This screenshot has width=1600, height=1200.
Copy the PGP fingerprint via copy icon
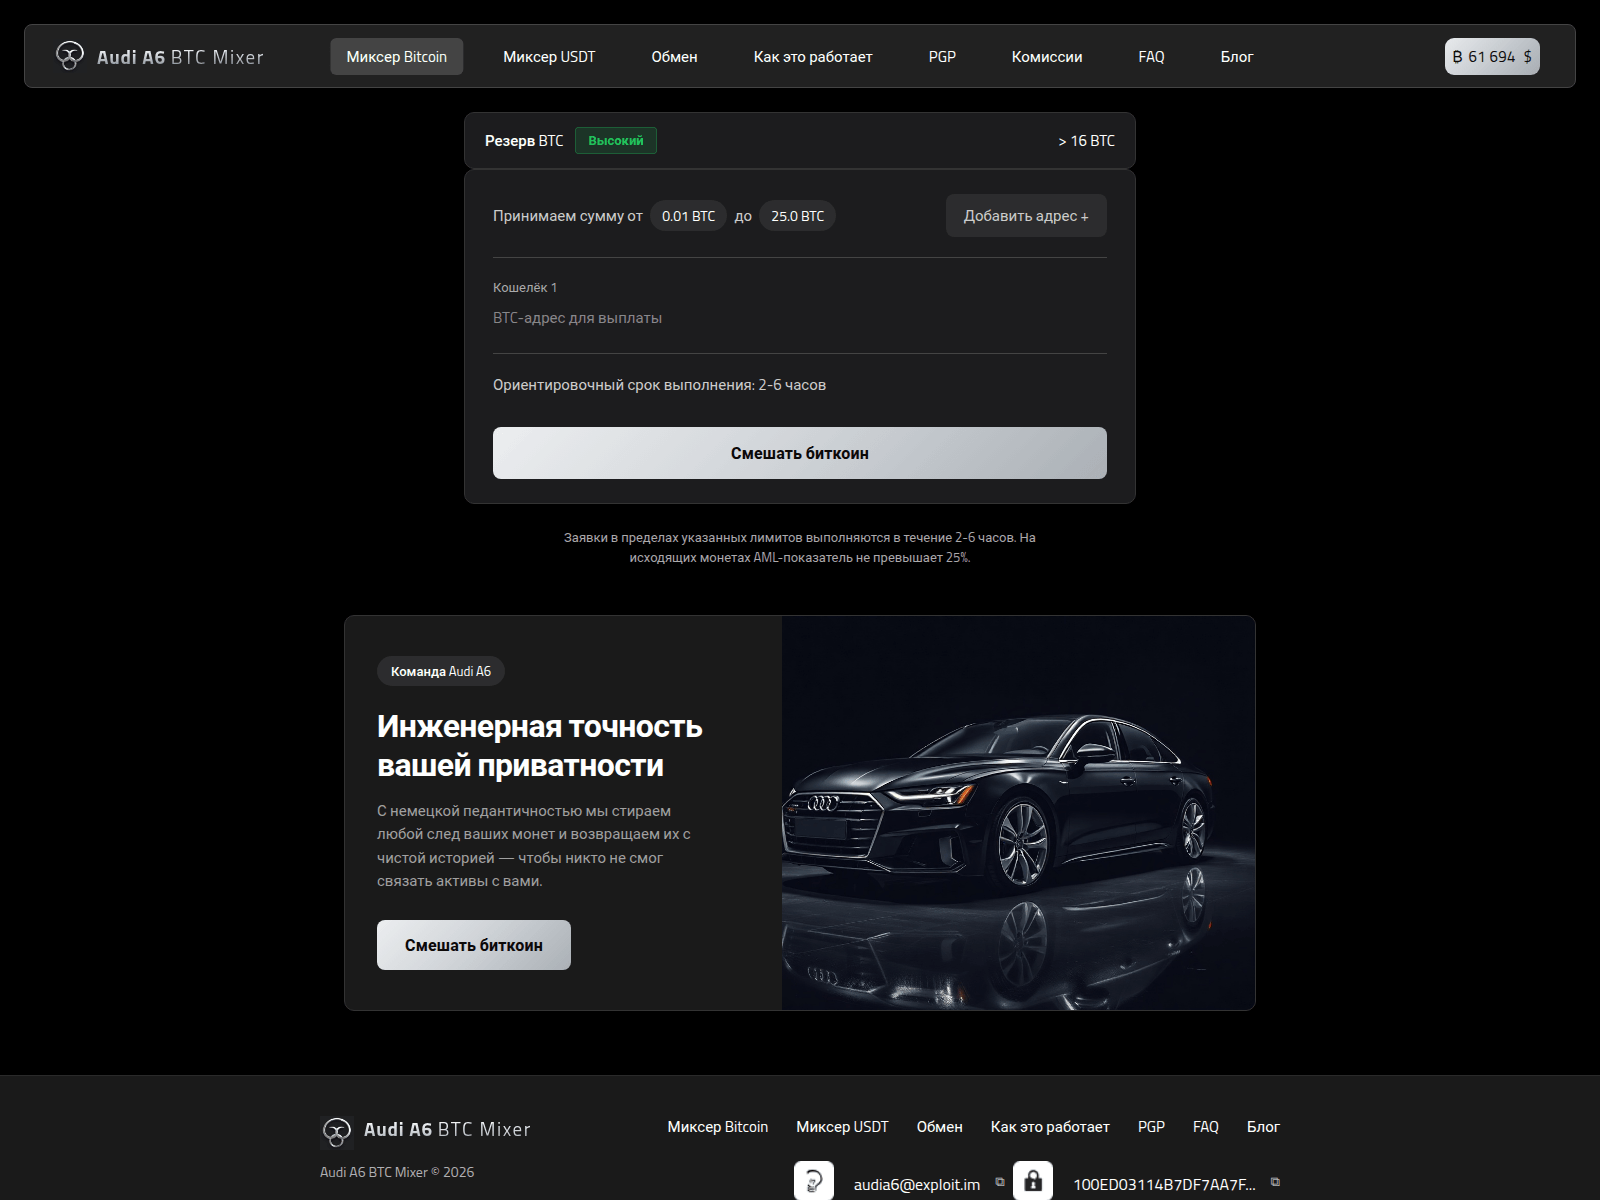point(1275,1182)
